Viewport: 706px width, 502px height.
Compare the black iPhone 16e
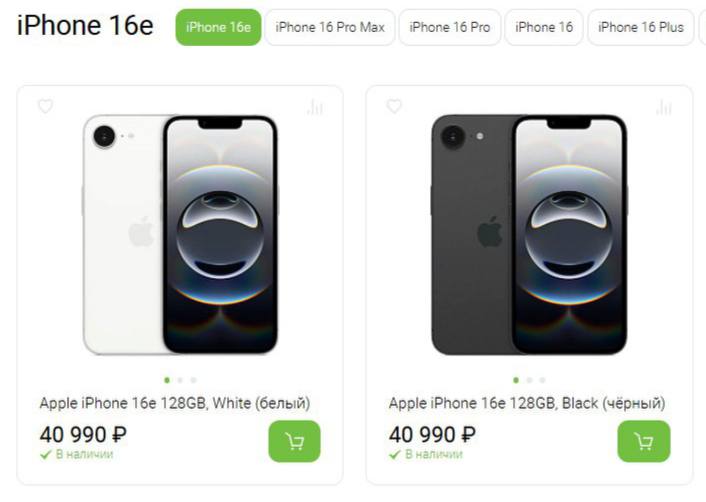pos(664,107)
